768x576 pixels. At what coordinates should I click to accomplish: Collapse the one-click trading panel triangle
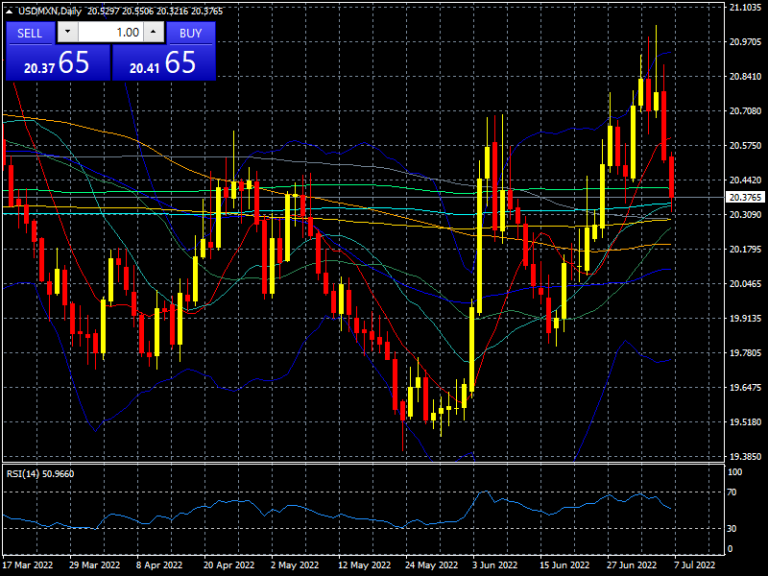9,10
